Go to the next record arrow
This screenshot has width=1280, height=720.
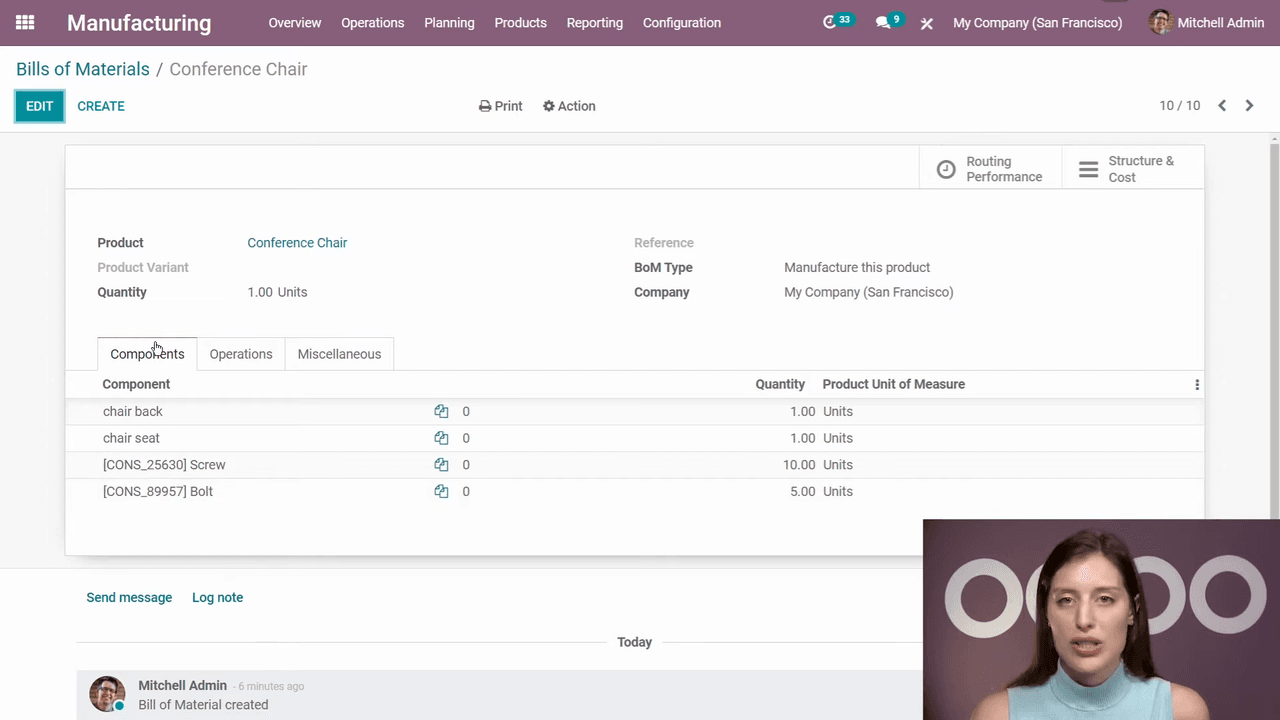pyautogui.click(x=1249, y=106)
